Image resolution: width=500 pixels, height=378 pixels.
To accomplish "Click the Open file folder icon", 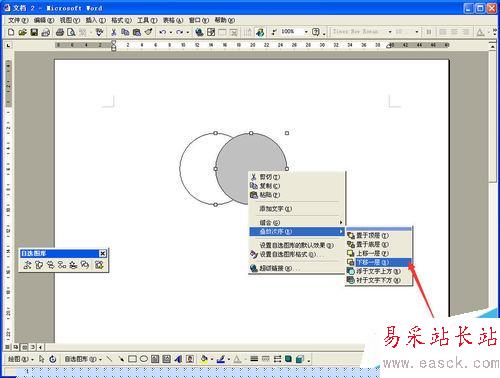I will 22,32.
